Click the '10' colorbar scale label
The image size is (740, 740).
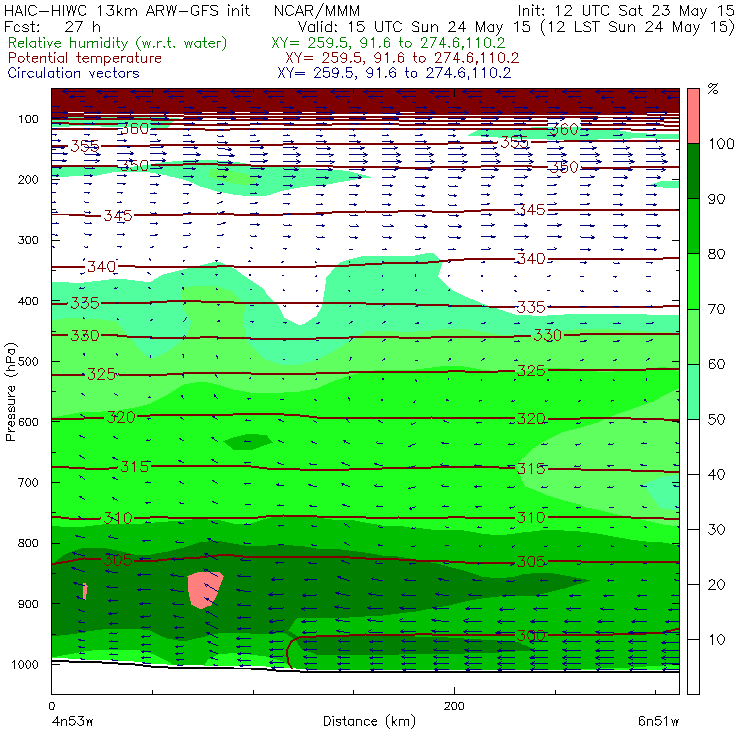click(x=716, y=640)
